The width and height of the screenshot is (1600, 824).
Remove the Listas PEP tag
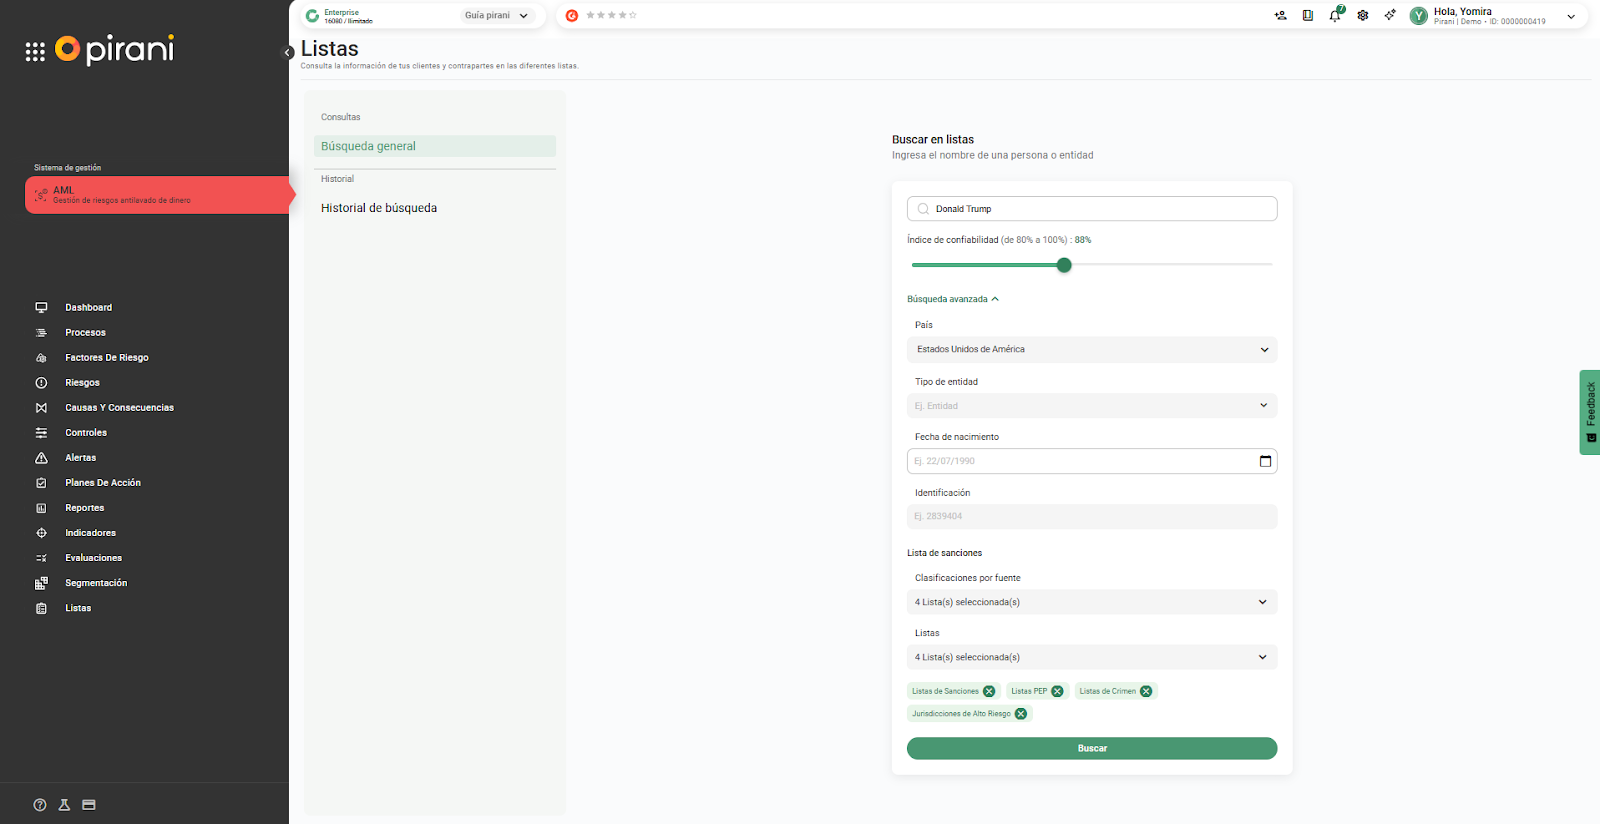1057,691
